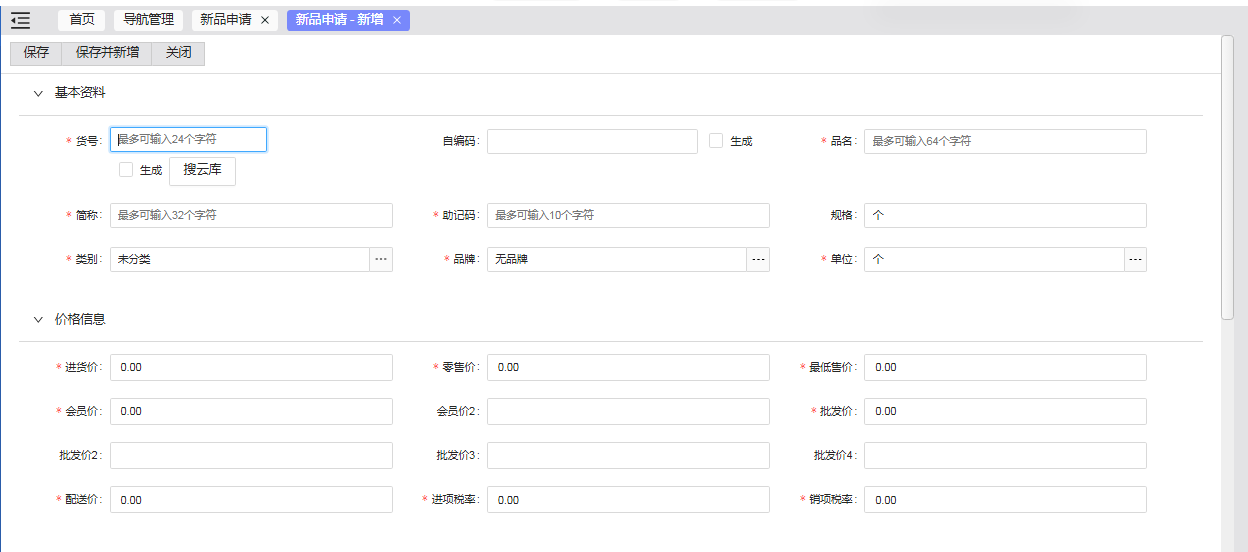Click the 单位 field showing 个
Image resolution: width=1248 pixels, height=552 pixels.
[x=994, y=259]
